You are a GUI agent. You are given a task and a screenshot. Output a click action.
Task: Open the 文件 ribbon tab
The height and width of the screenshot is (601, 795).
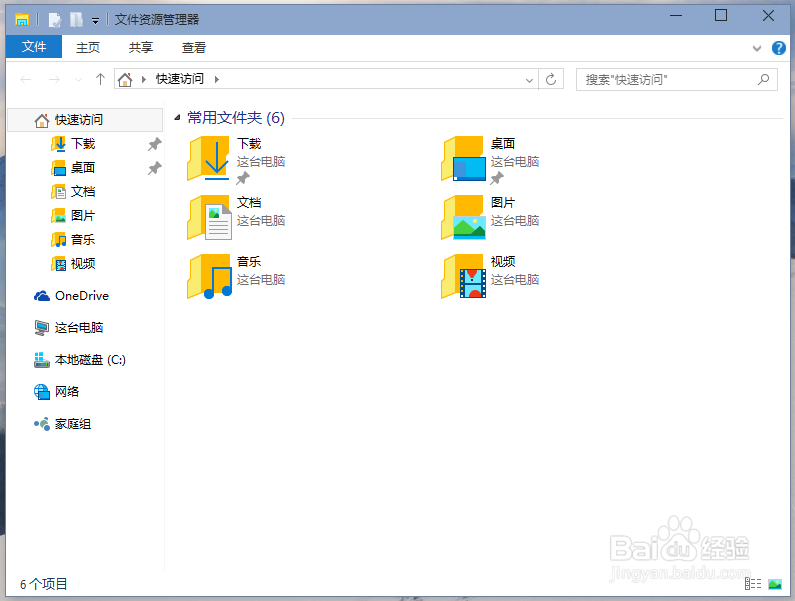point(34,47)
